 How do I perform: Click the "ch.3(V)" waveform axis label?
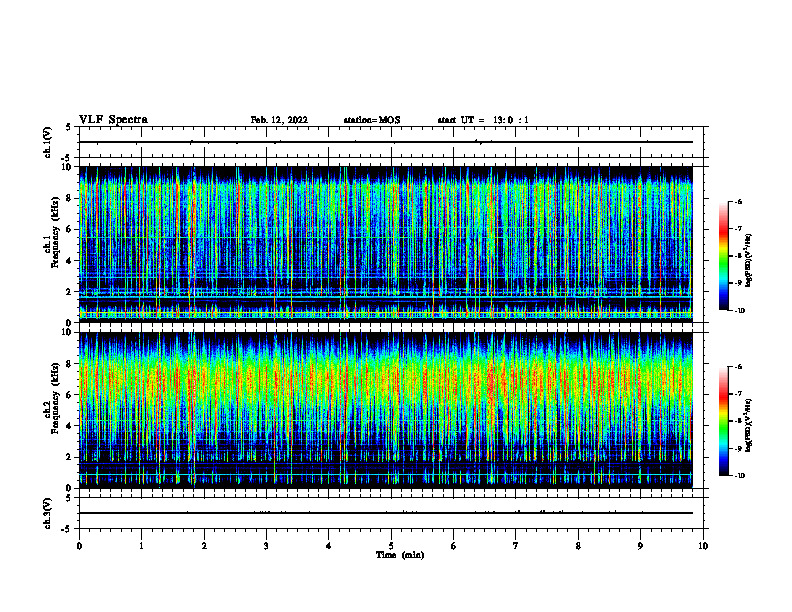coord(47,513)
